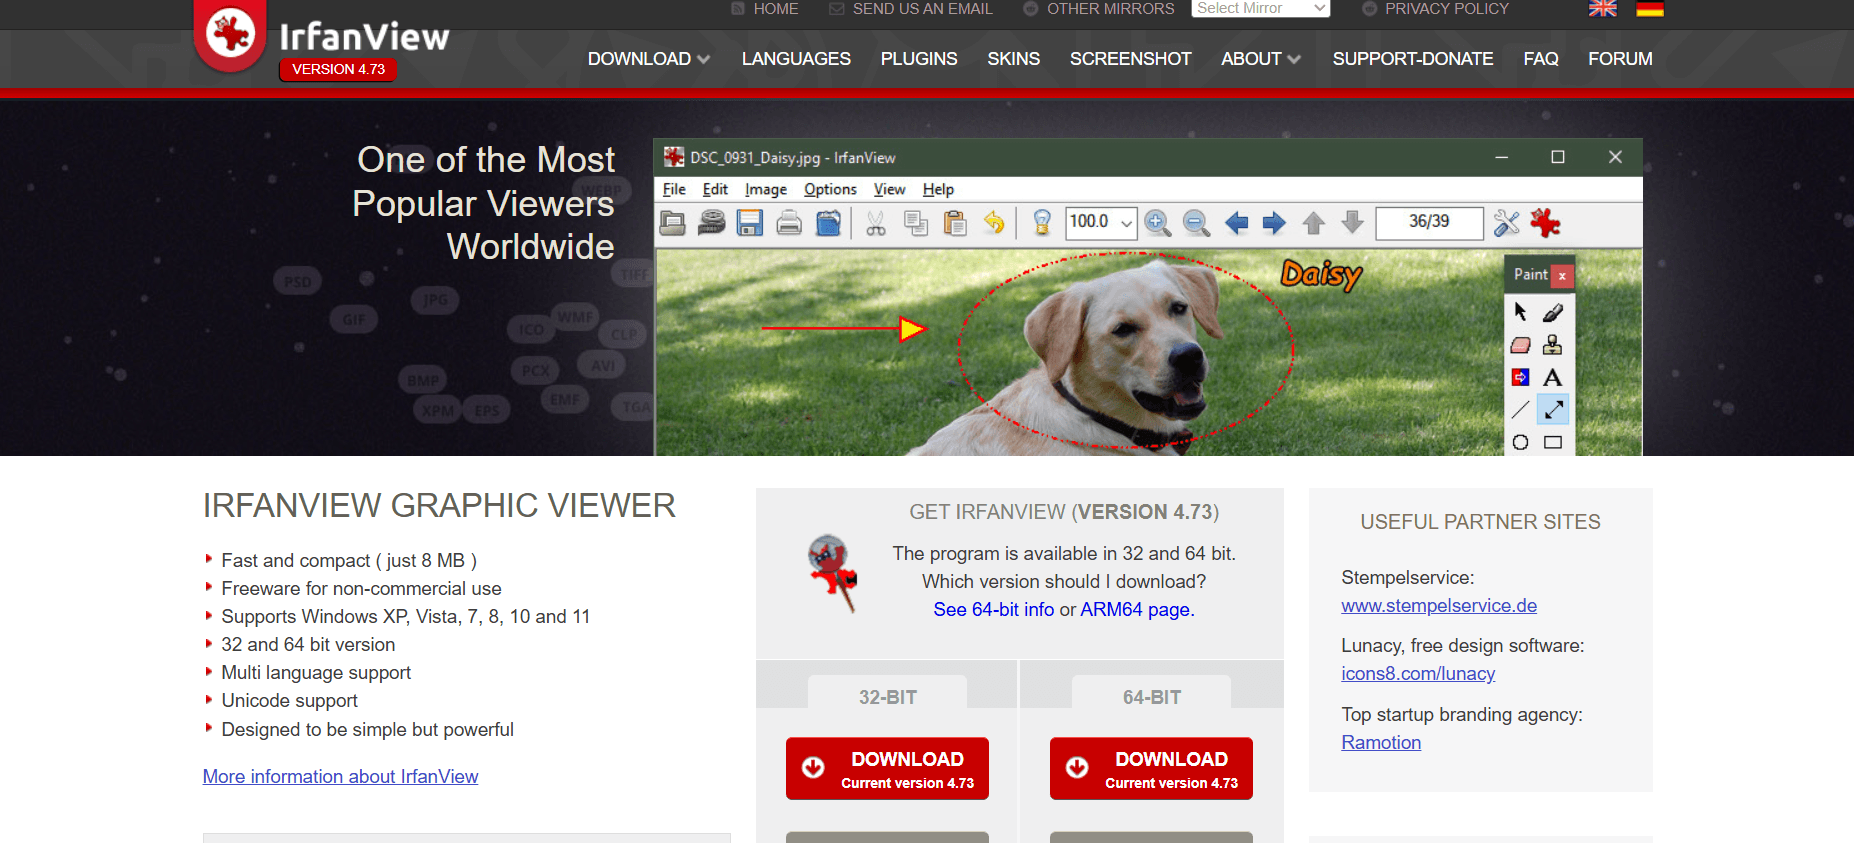
Task: Click the IrfanView red cat logo
Action: pyautogui.click(x=230, y=33)
